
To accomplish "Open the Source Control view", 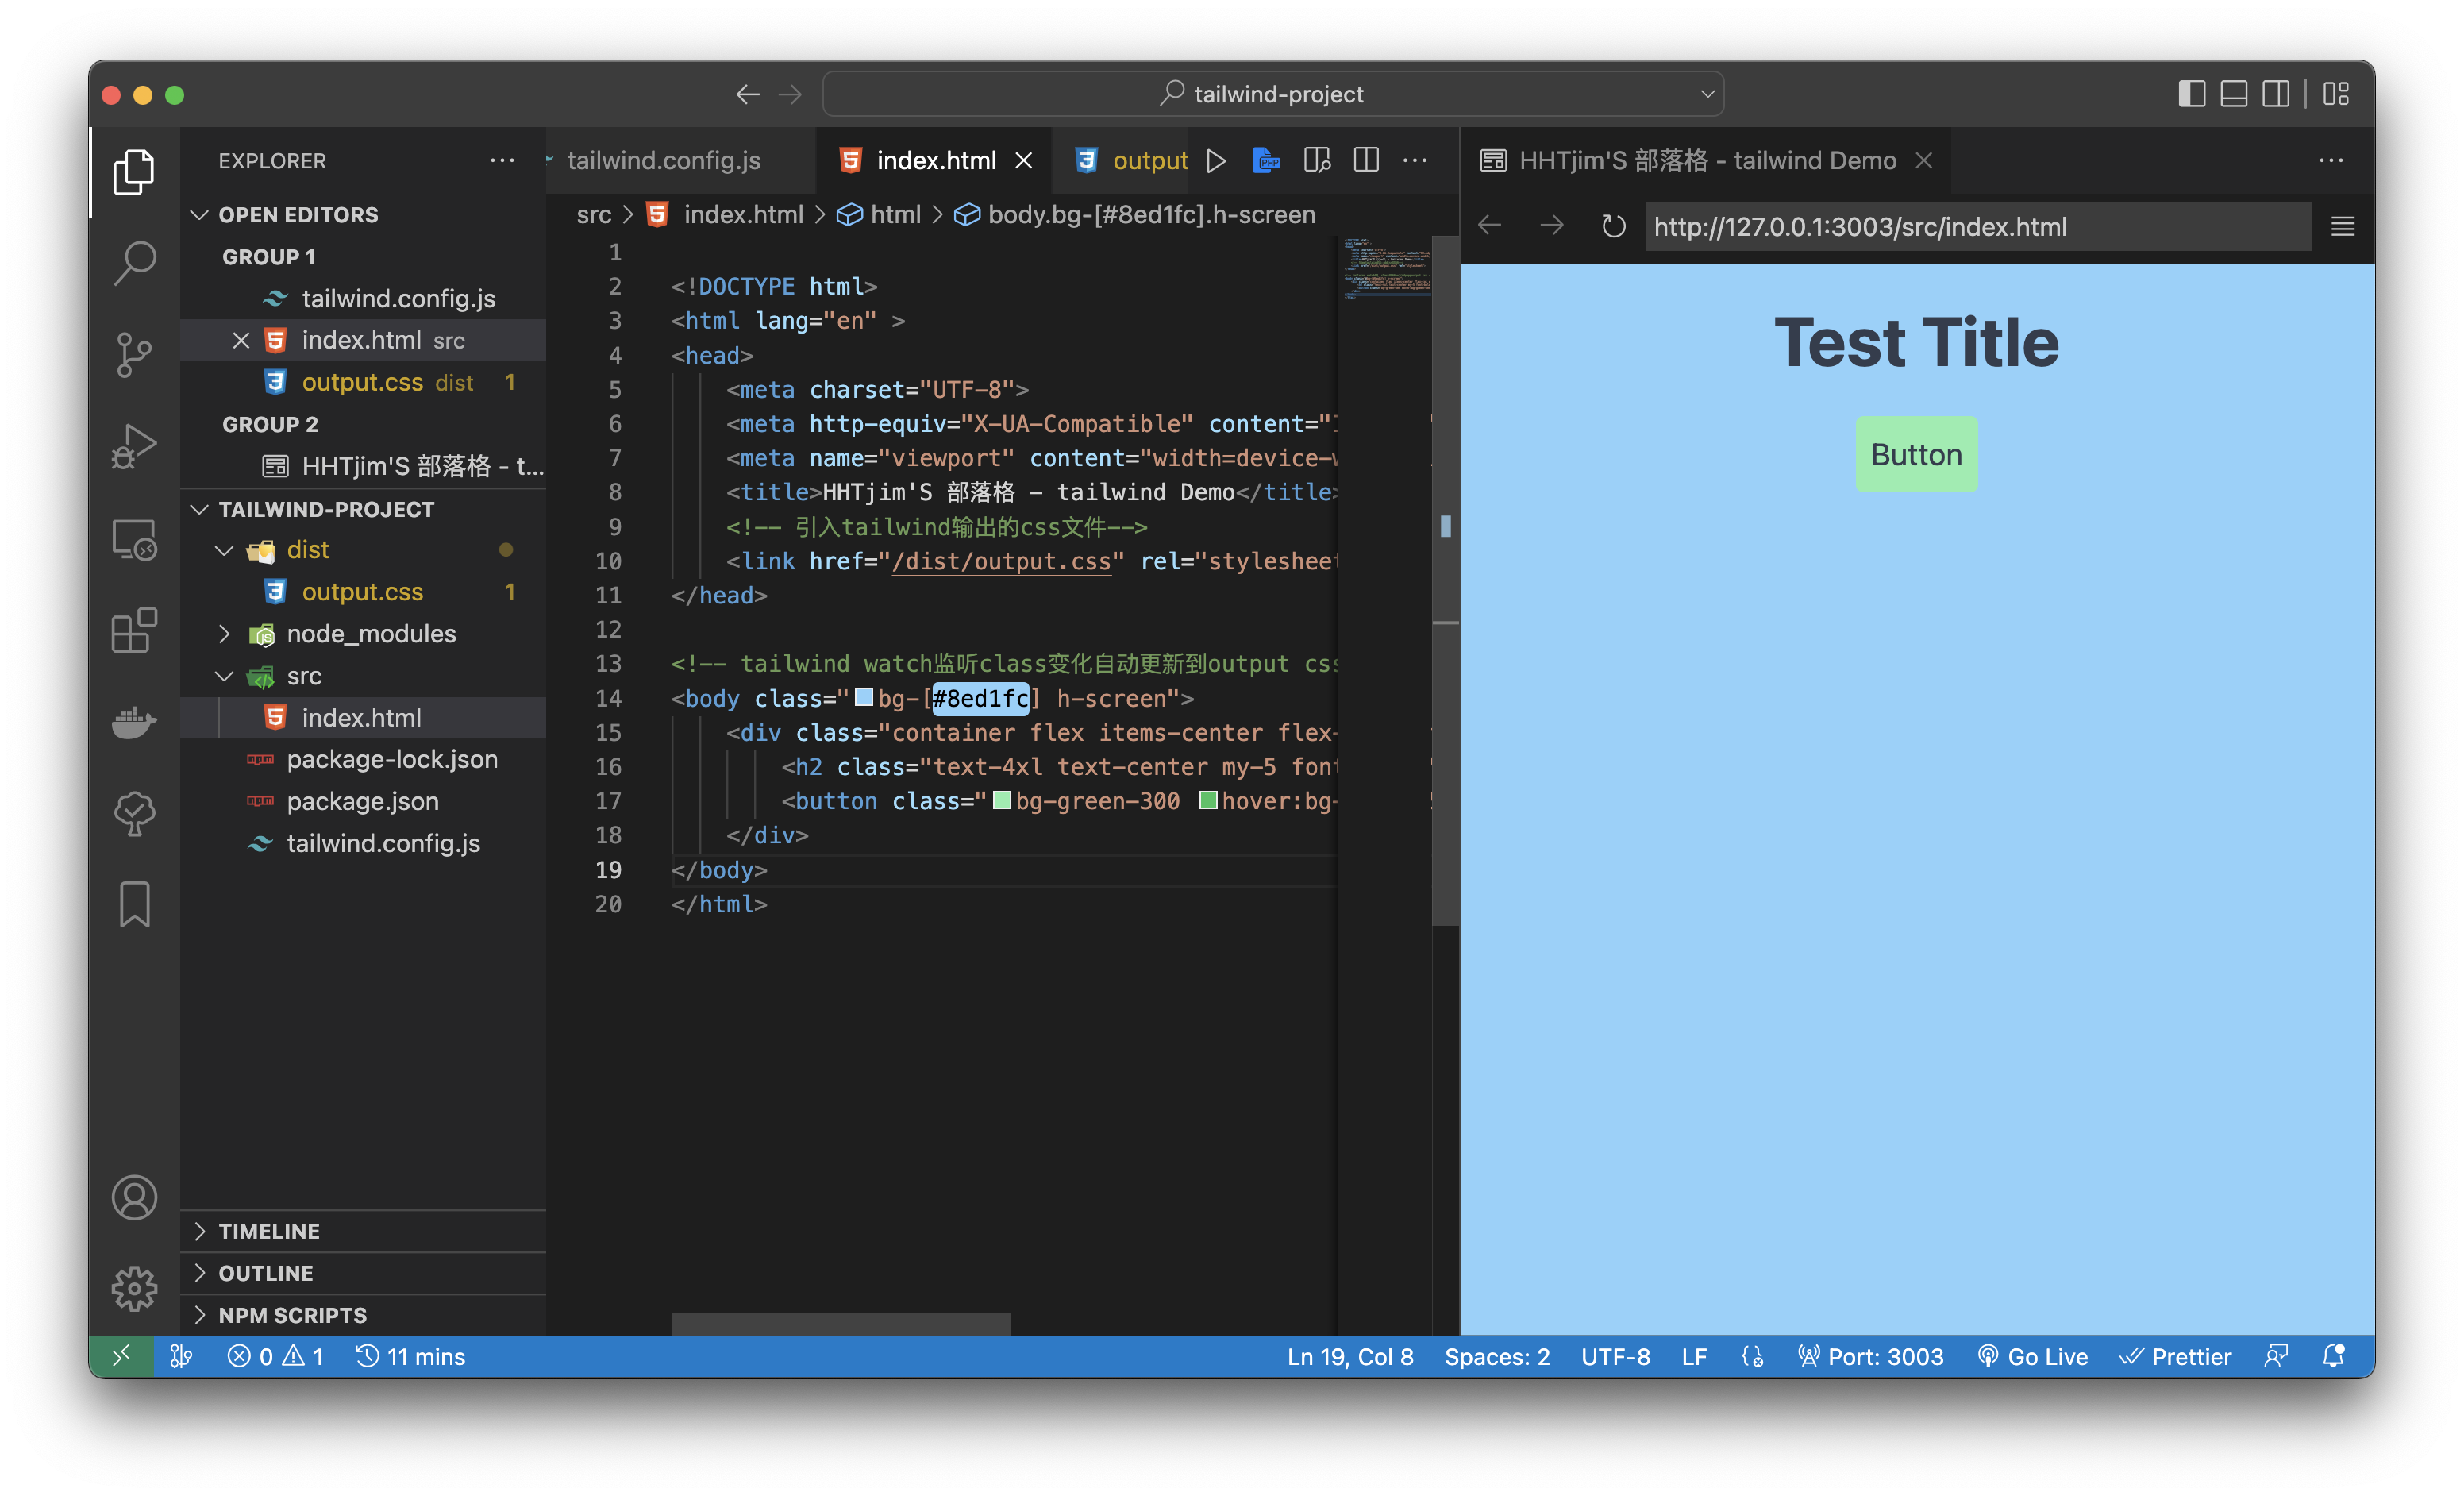I will coord(134,355).
